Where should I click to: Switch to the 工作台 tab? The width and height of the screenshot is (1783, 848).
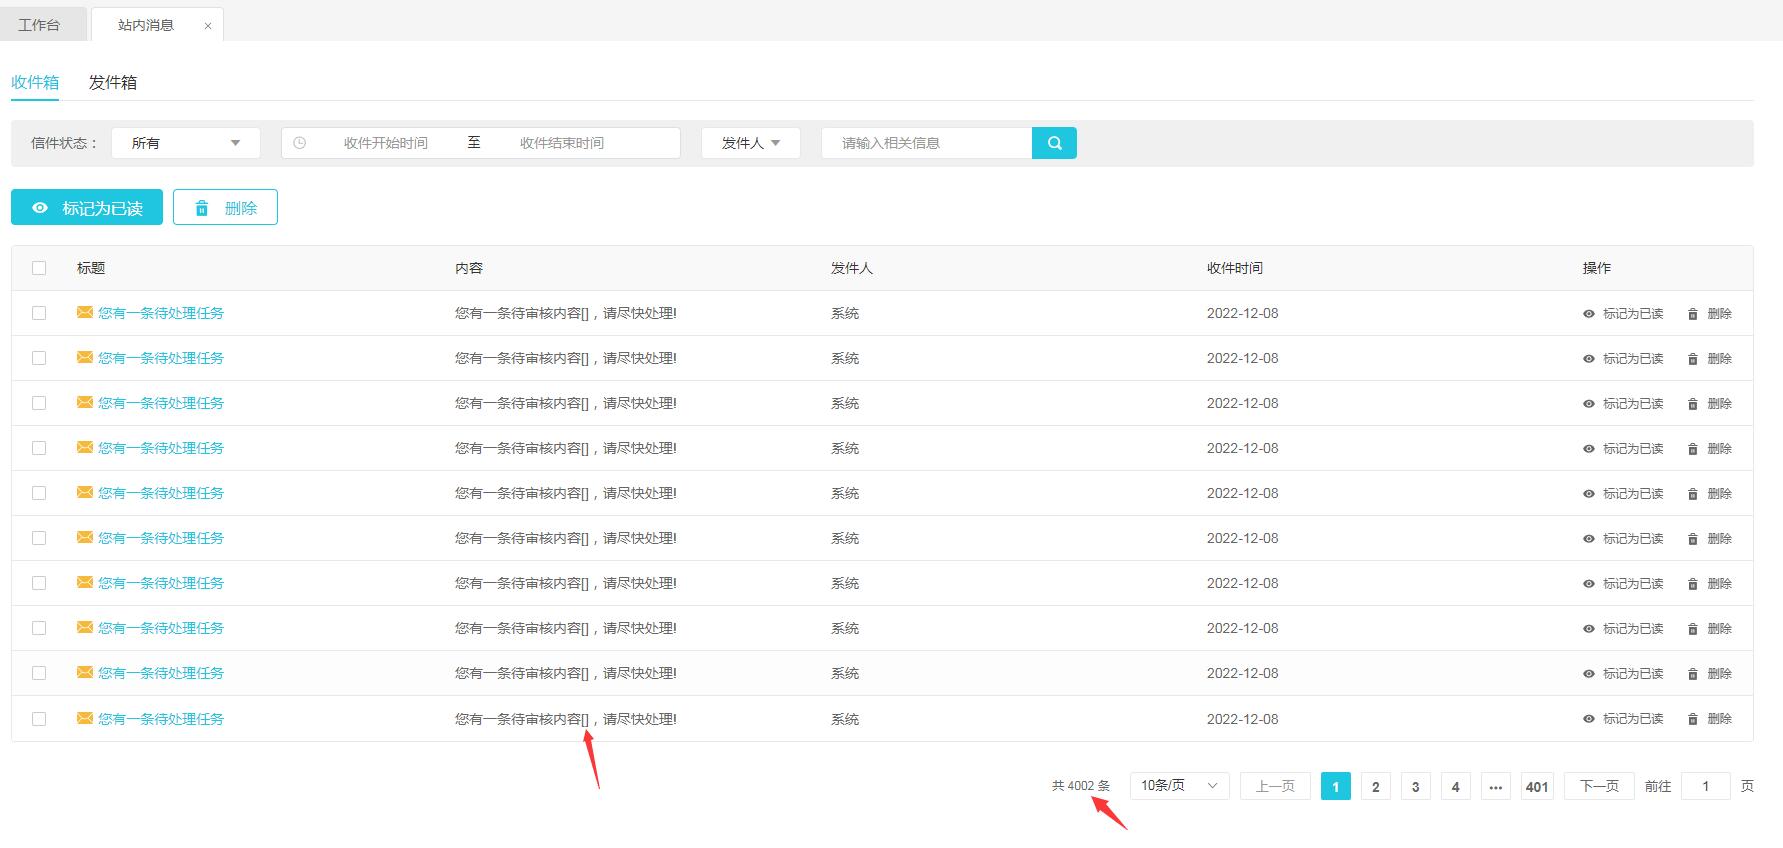click(39, 25)
